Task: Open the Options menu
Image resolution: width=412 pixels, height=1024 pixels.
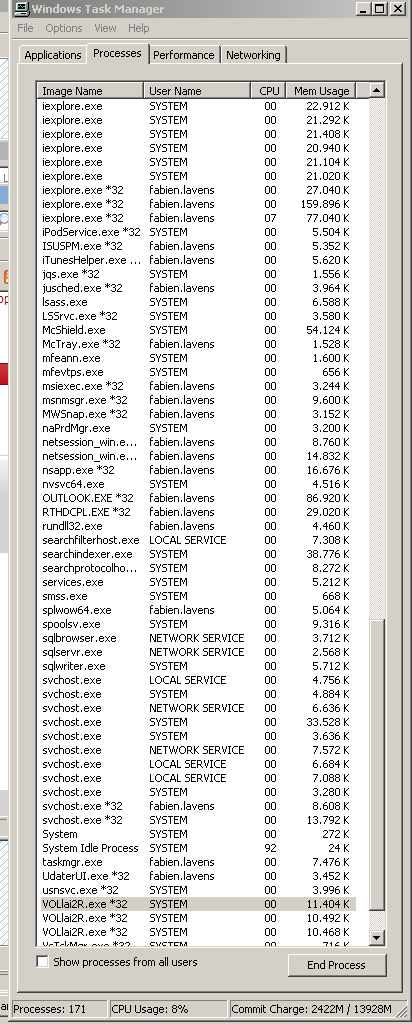Action: pyautogui.click(x=63, y=28)
